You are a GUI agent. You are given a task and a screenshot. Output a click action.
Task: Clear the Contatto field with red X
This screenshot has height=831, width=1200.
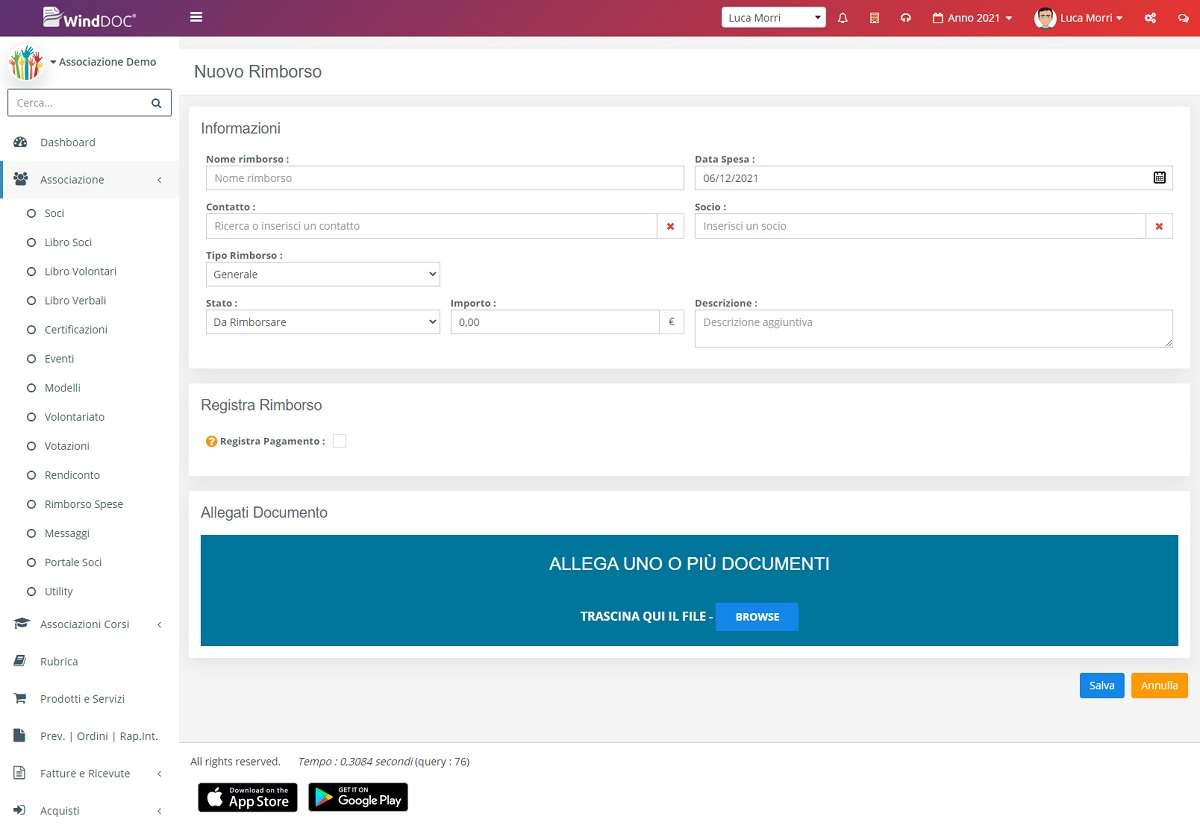pyautogui.click(x=670, y=226)
